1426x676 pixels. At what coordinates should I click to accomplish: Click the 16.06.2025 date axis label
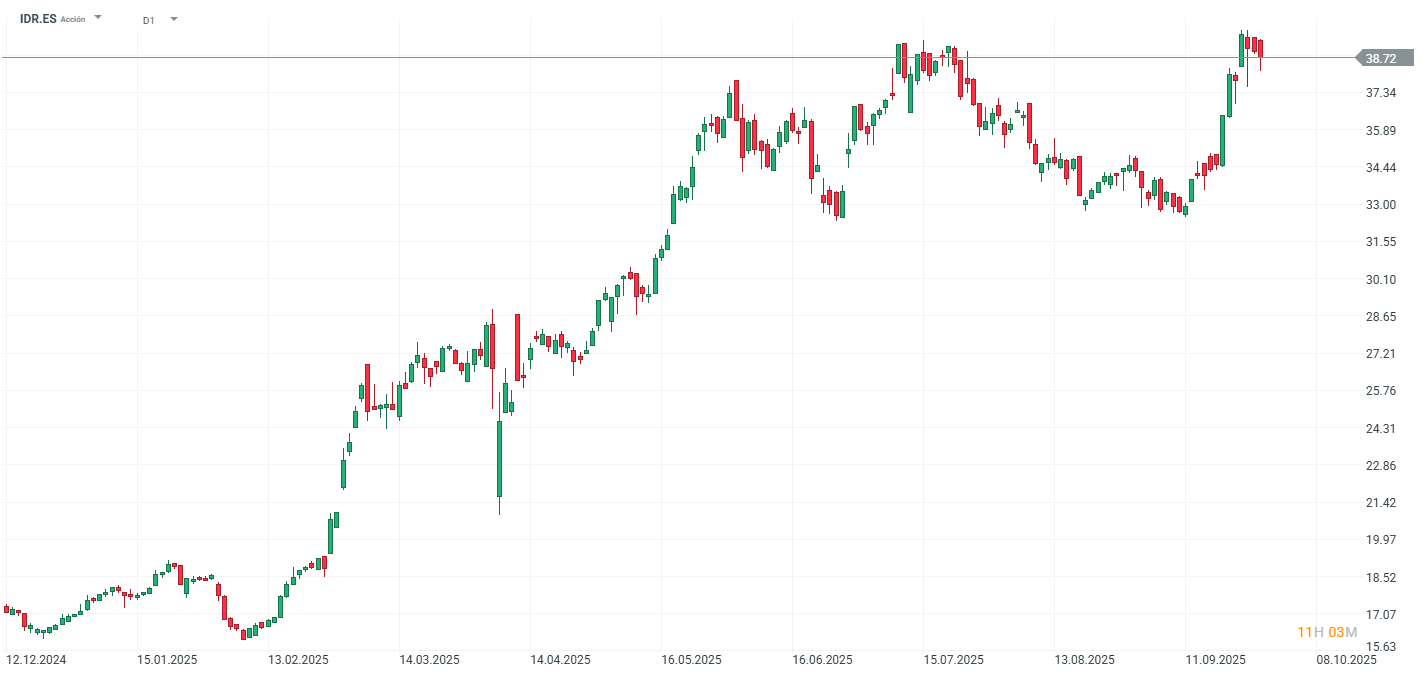point(822,660)
